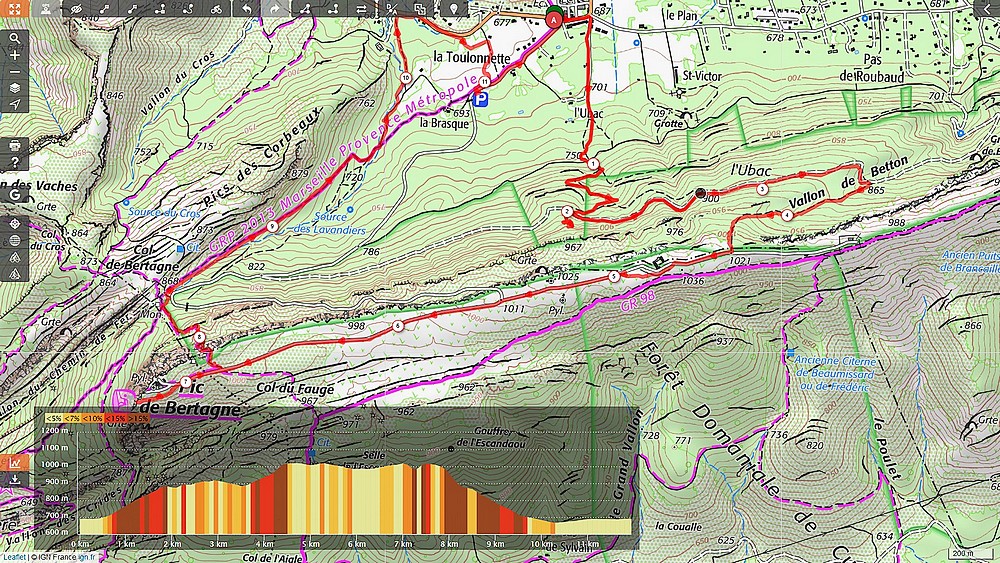
Task: Print the map
Action: (14, 145)
